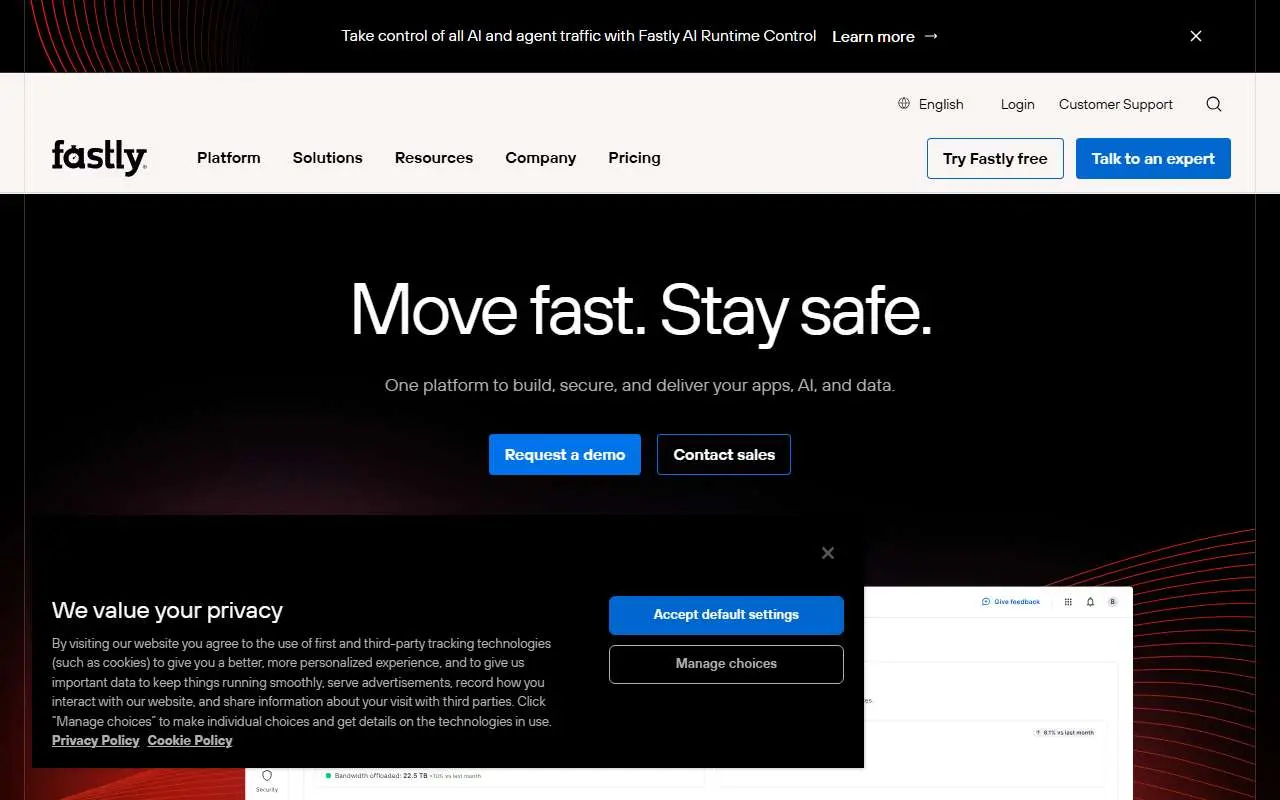
Task: Open the Privacy Policy link
Action: pyautogui.click(x=96, y=741)
